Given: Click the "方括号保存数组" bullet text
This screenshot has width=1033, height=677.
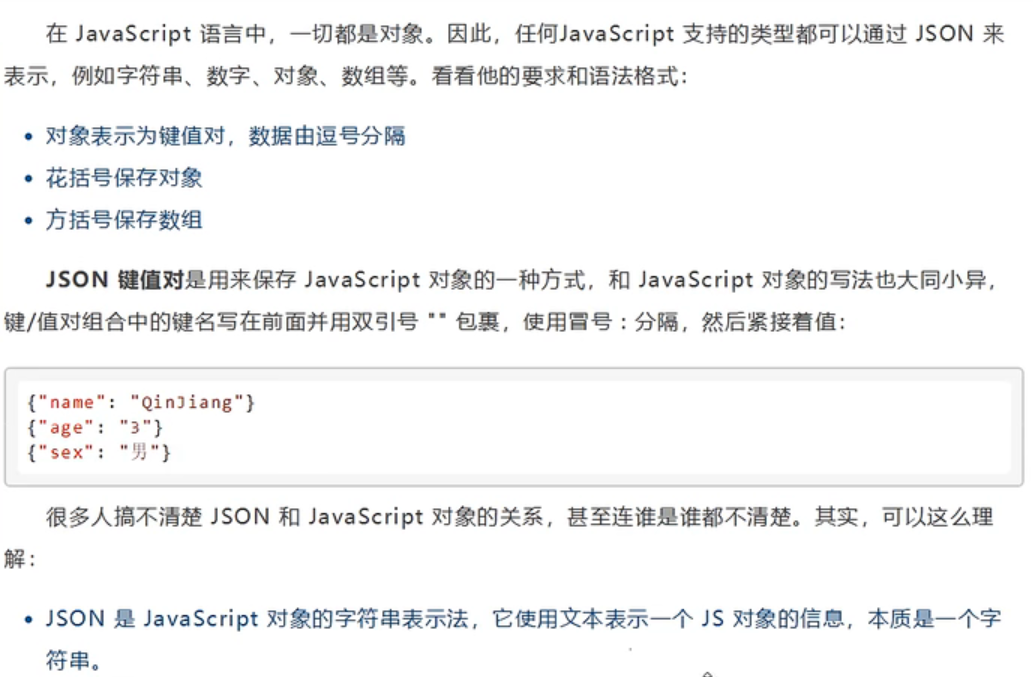Looking at the screenshot, I should pos(124,220).
